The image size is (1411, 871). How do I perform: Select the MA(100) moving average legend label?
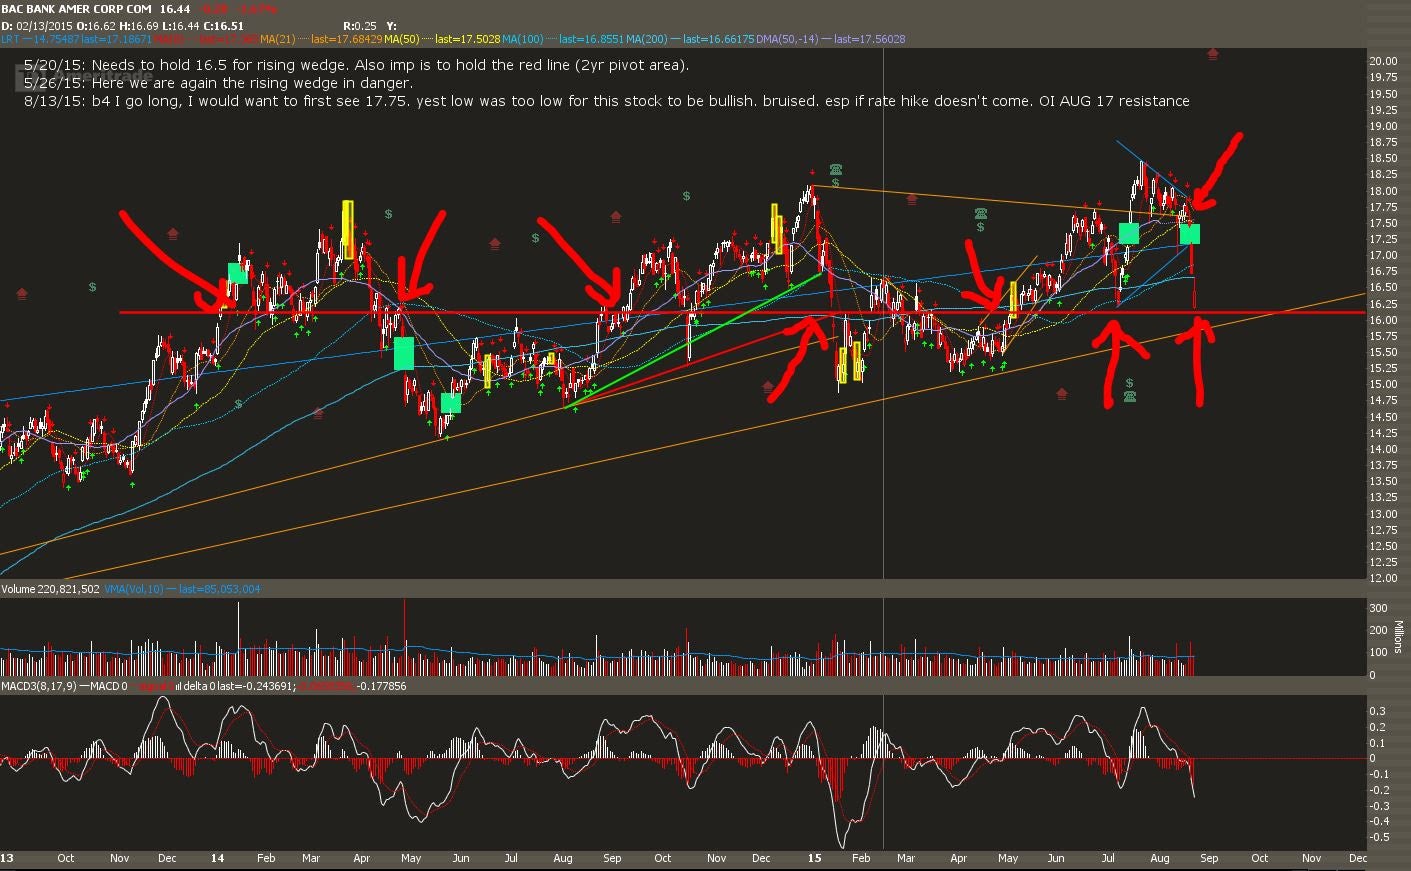pos(523,39)
